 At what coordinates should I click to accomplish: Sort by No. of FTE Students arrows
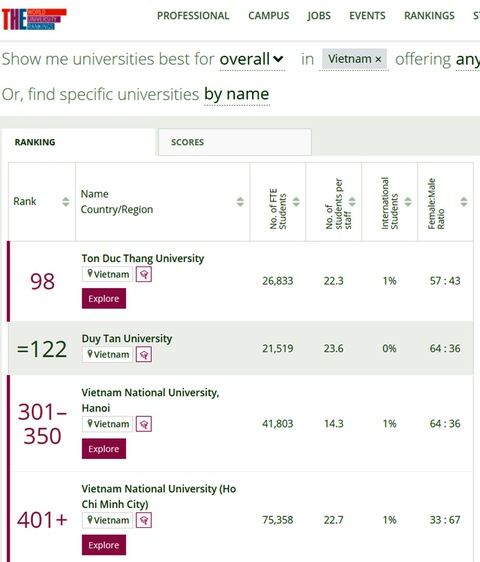296,202
